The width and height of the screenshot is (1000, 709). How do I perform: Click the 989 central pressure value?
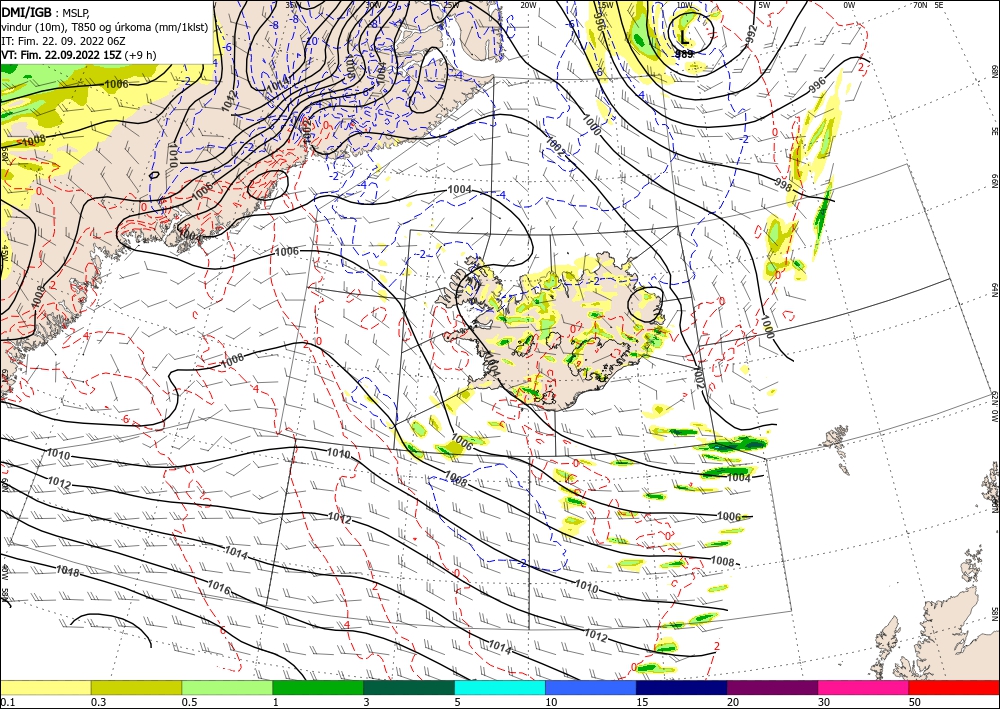[x=684, y=54]
